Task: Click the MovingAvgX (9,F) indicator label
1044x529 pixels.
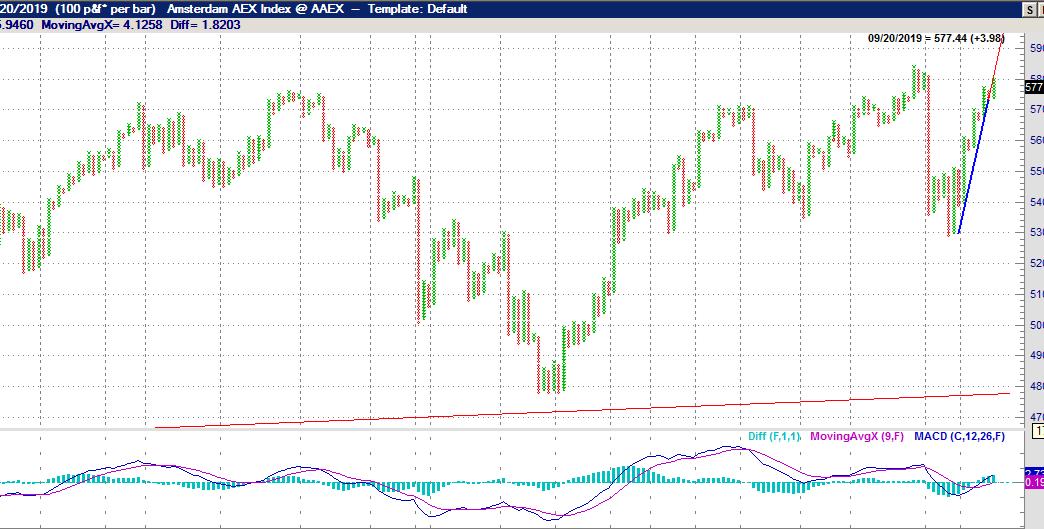Action: (x=857, y=436)
